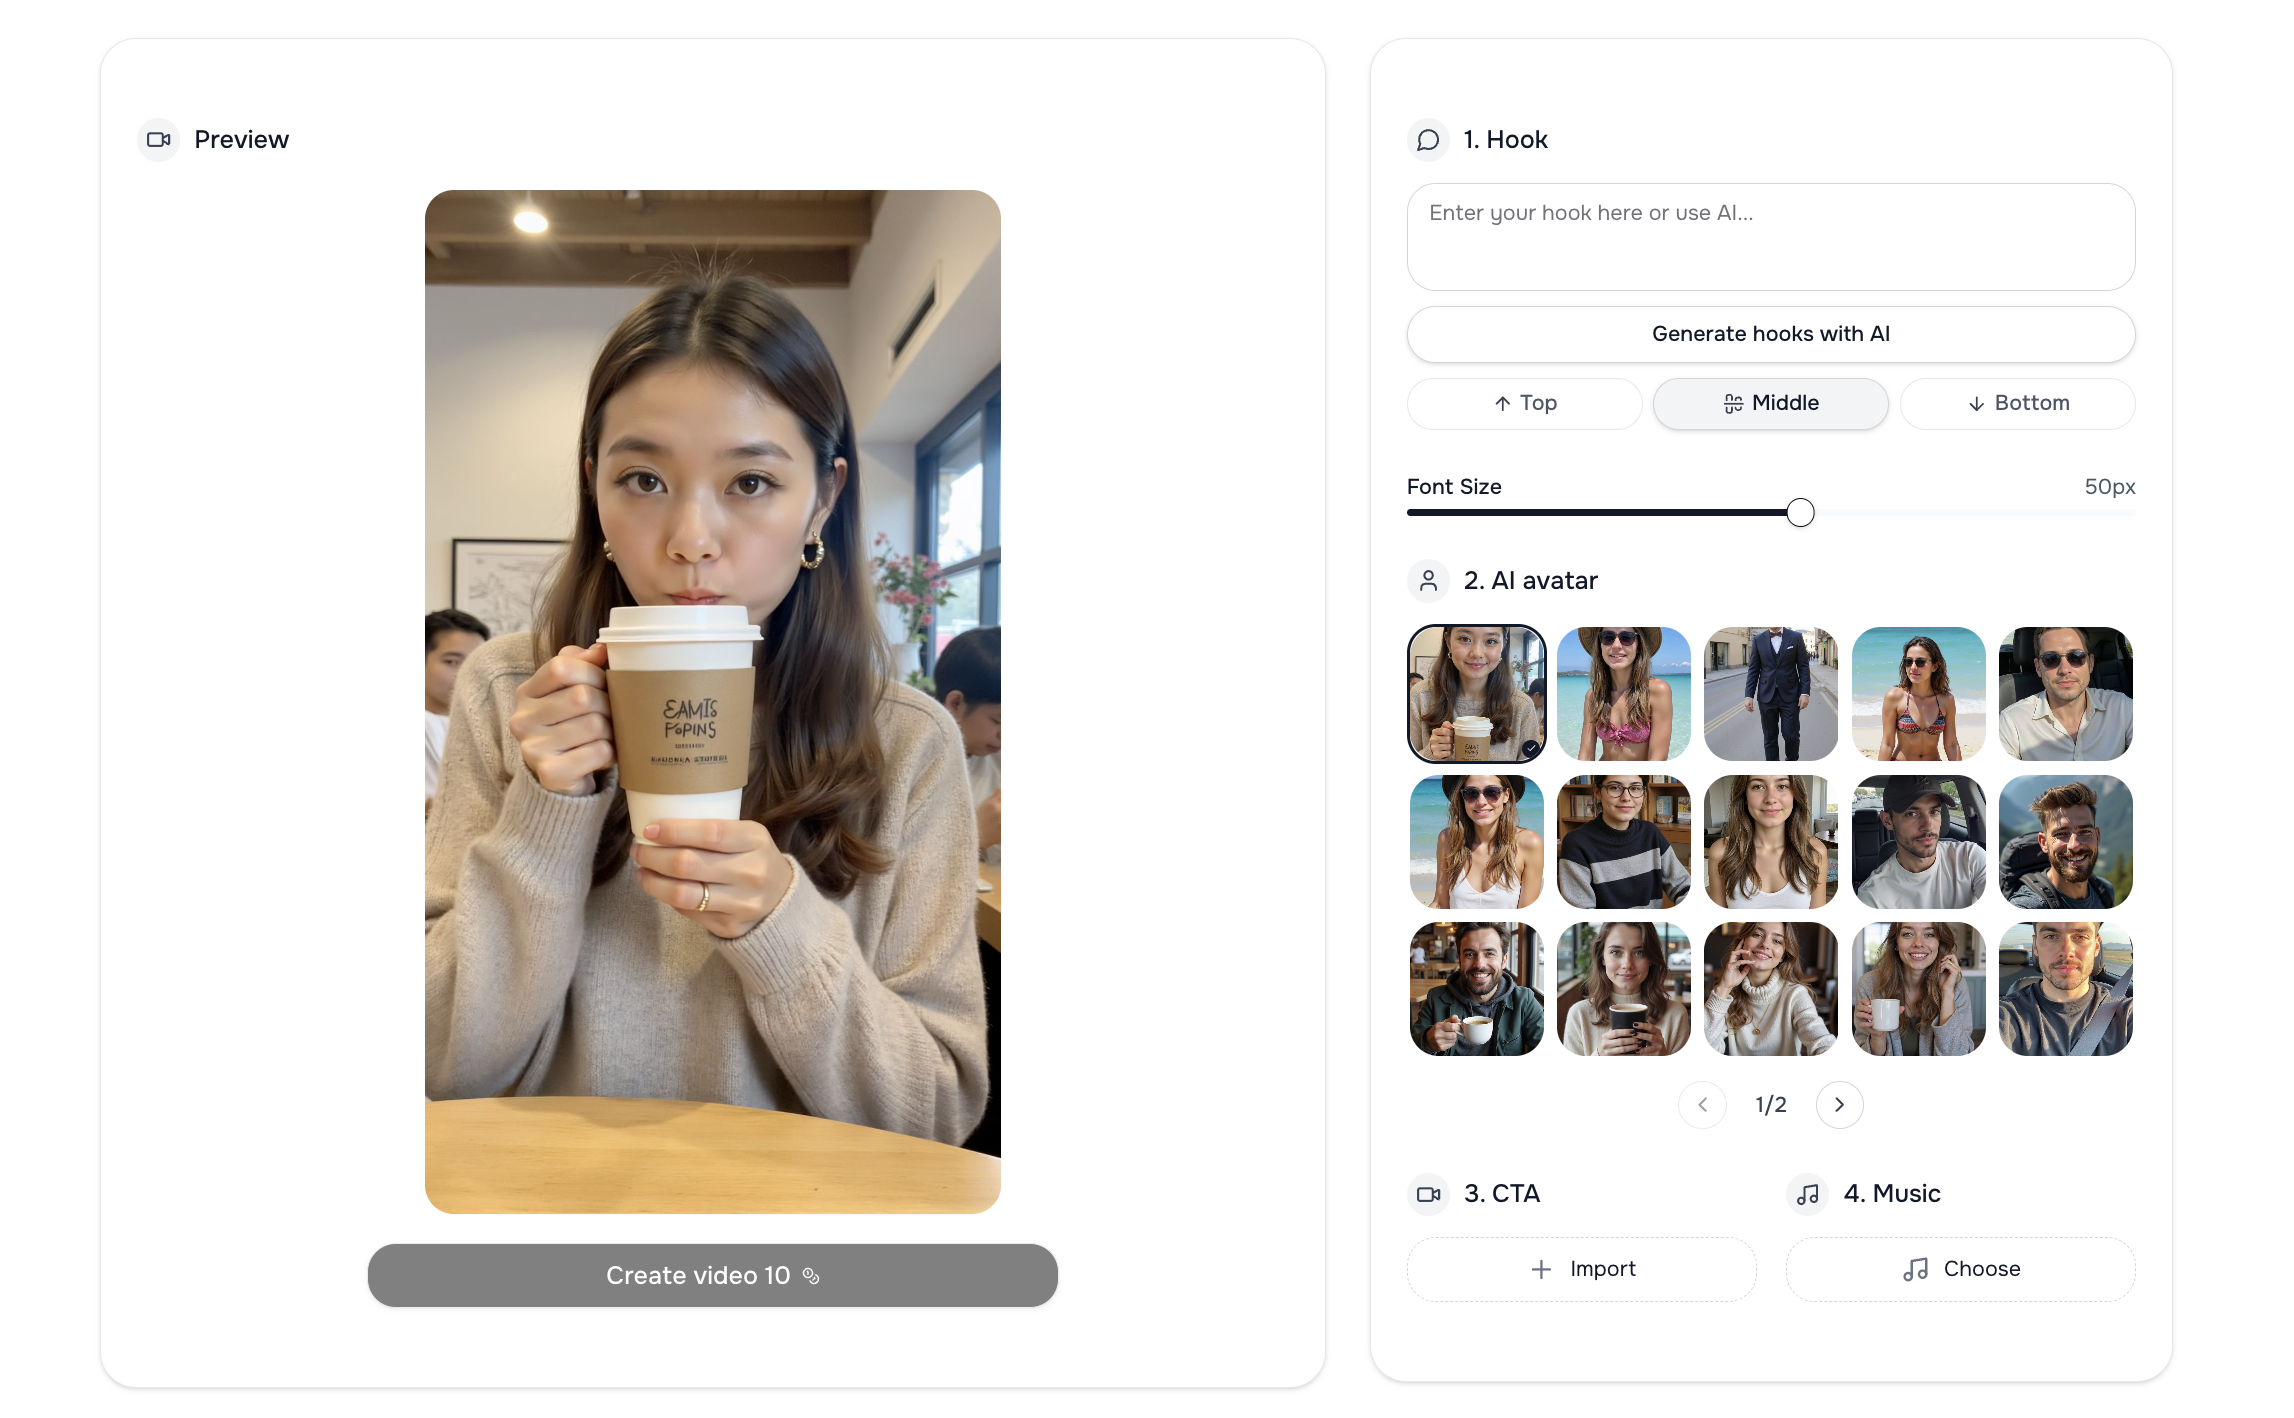Image resolution: width=2294 pixels, height=1418 pixels.
Task: Click the AI avatar person icon
Action: 1428,581
